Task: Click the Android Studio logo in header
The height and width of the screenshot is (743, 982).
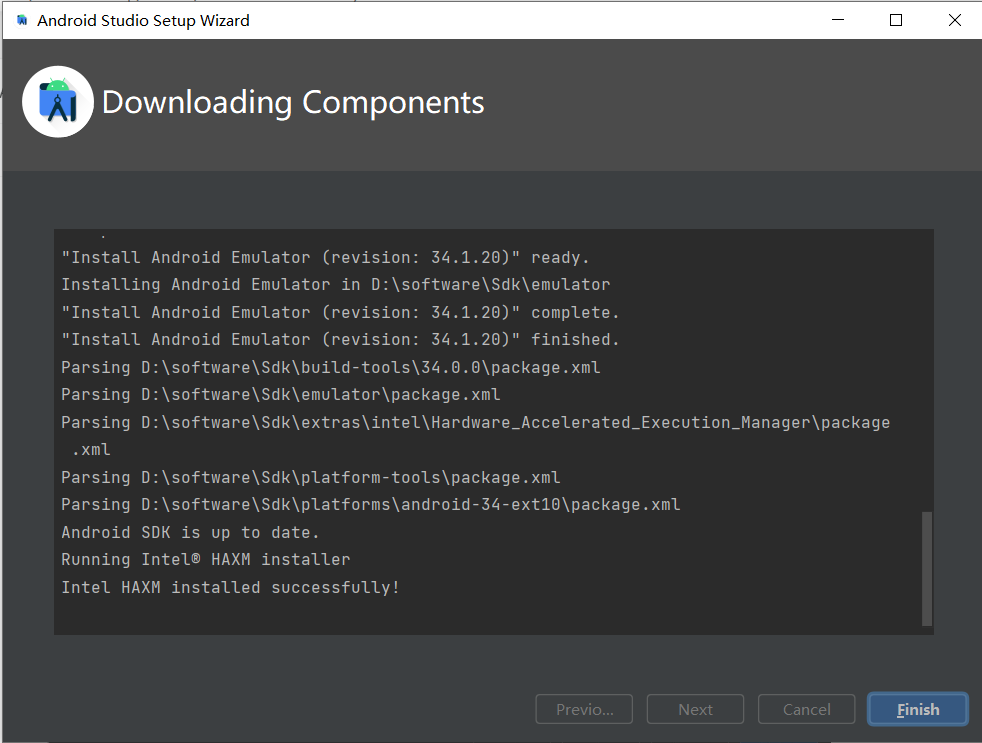Action: click(58, 101)
